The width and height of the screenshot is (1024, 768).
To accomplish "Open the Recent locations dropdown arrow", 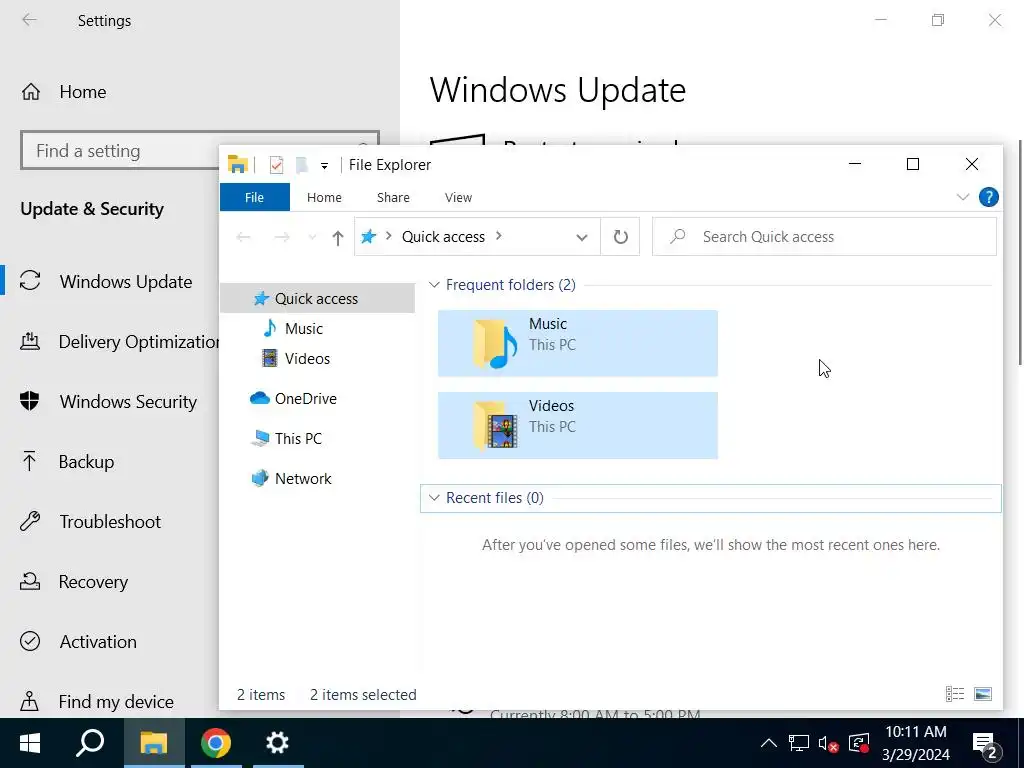I will pyautogui.click(x=312, y=237).
